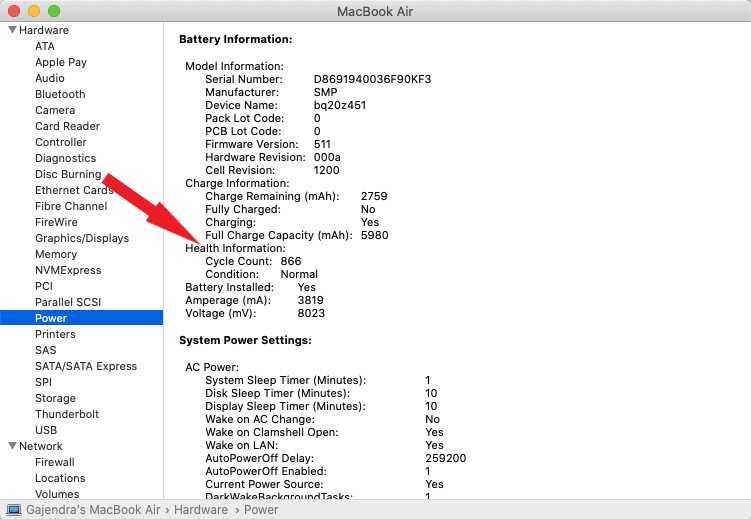This screenshot has width=751, height=519.
Task: Select Memory in the sidebar
Action: click(56, 254)
